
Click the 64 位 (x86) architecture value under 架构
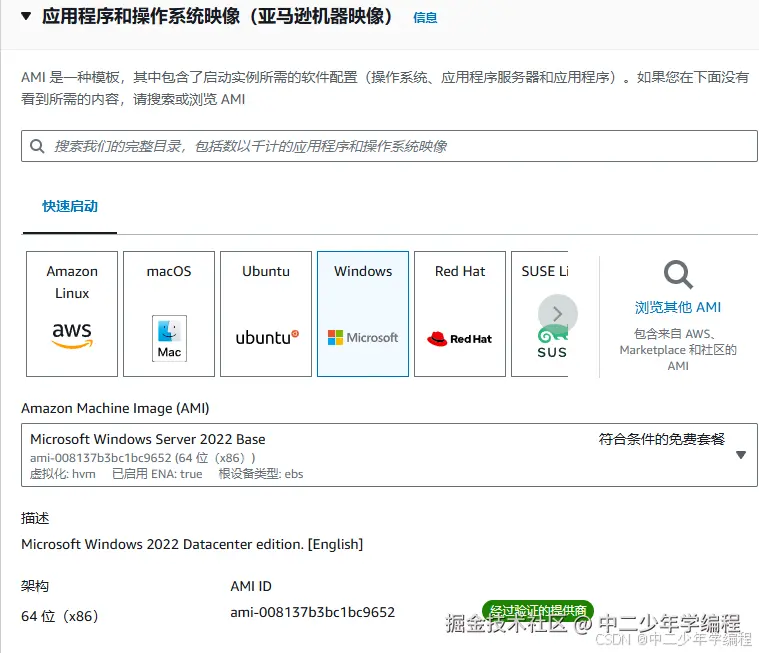tap(60, 616)
